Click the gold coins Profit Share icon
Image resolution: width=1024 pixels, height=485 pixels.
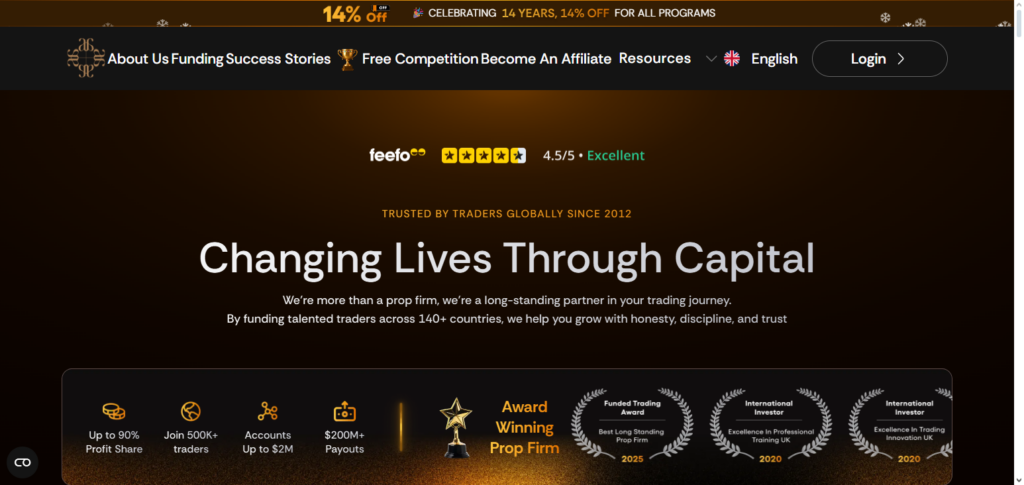(x=114, y=411)
